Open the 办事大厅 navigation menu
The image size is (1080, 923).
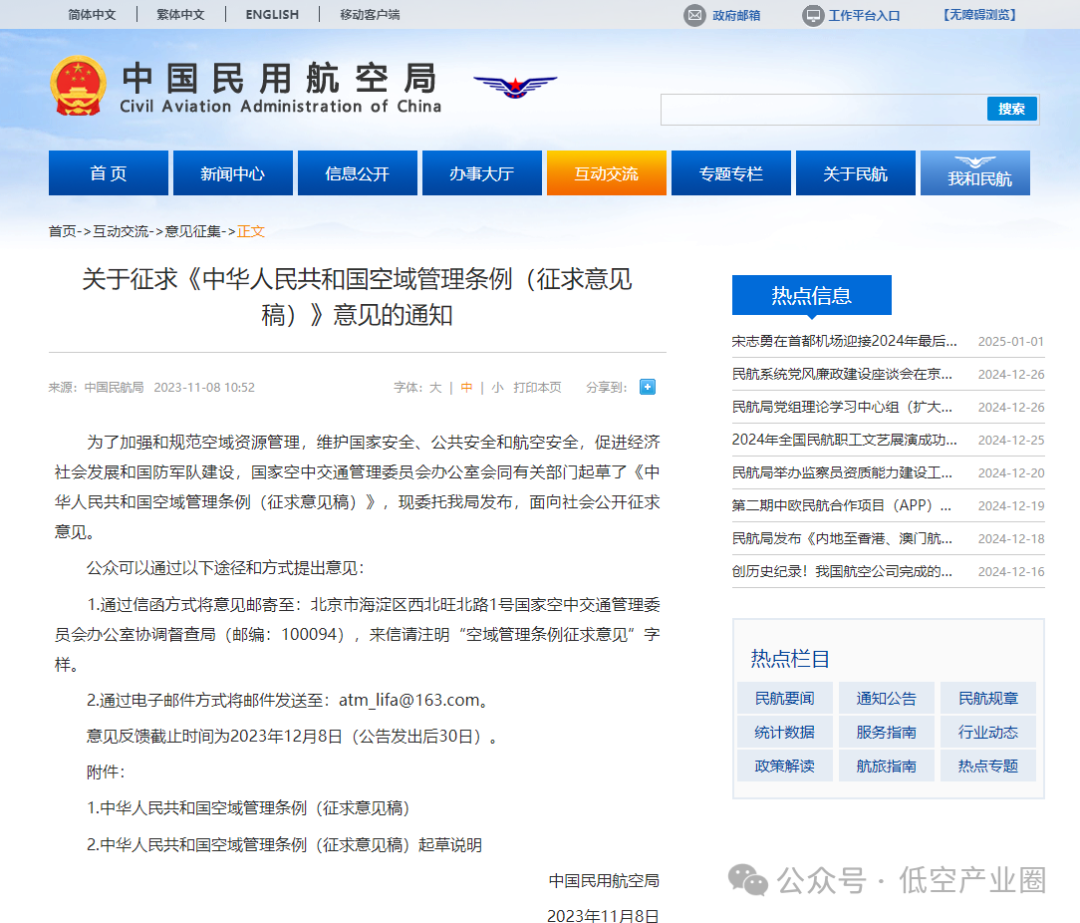pos(481,173)
